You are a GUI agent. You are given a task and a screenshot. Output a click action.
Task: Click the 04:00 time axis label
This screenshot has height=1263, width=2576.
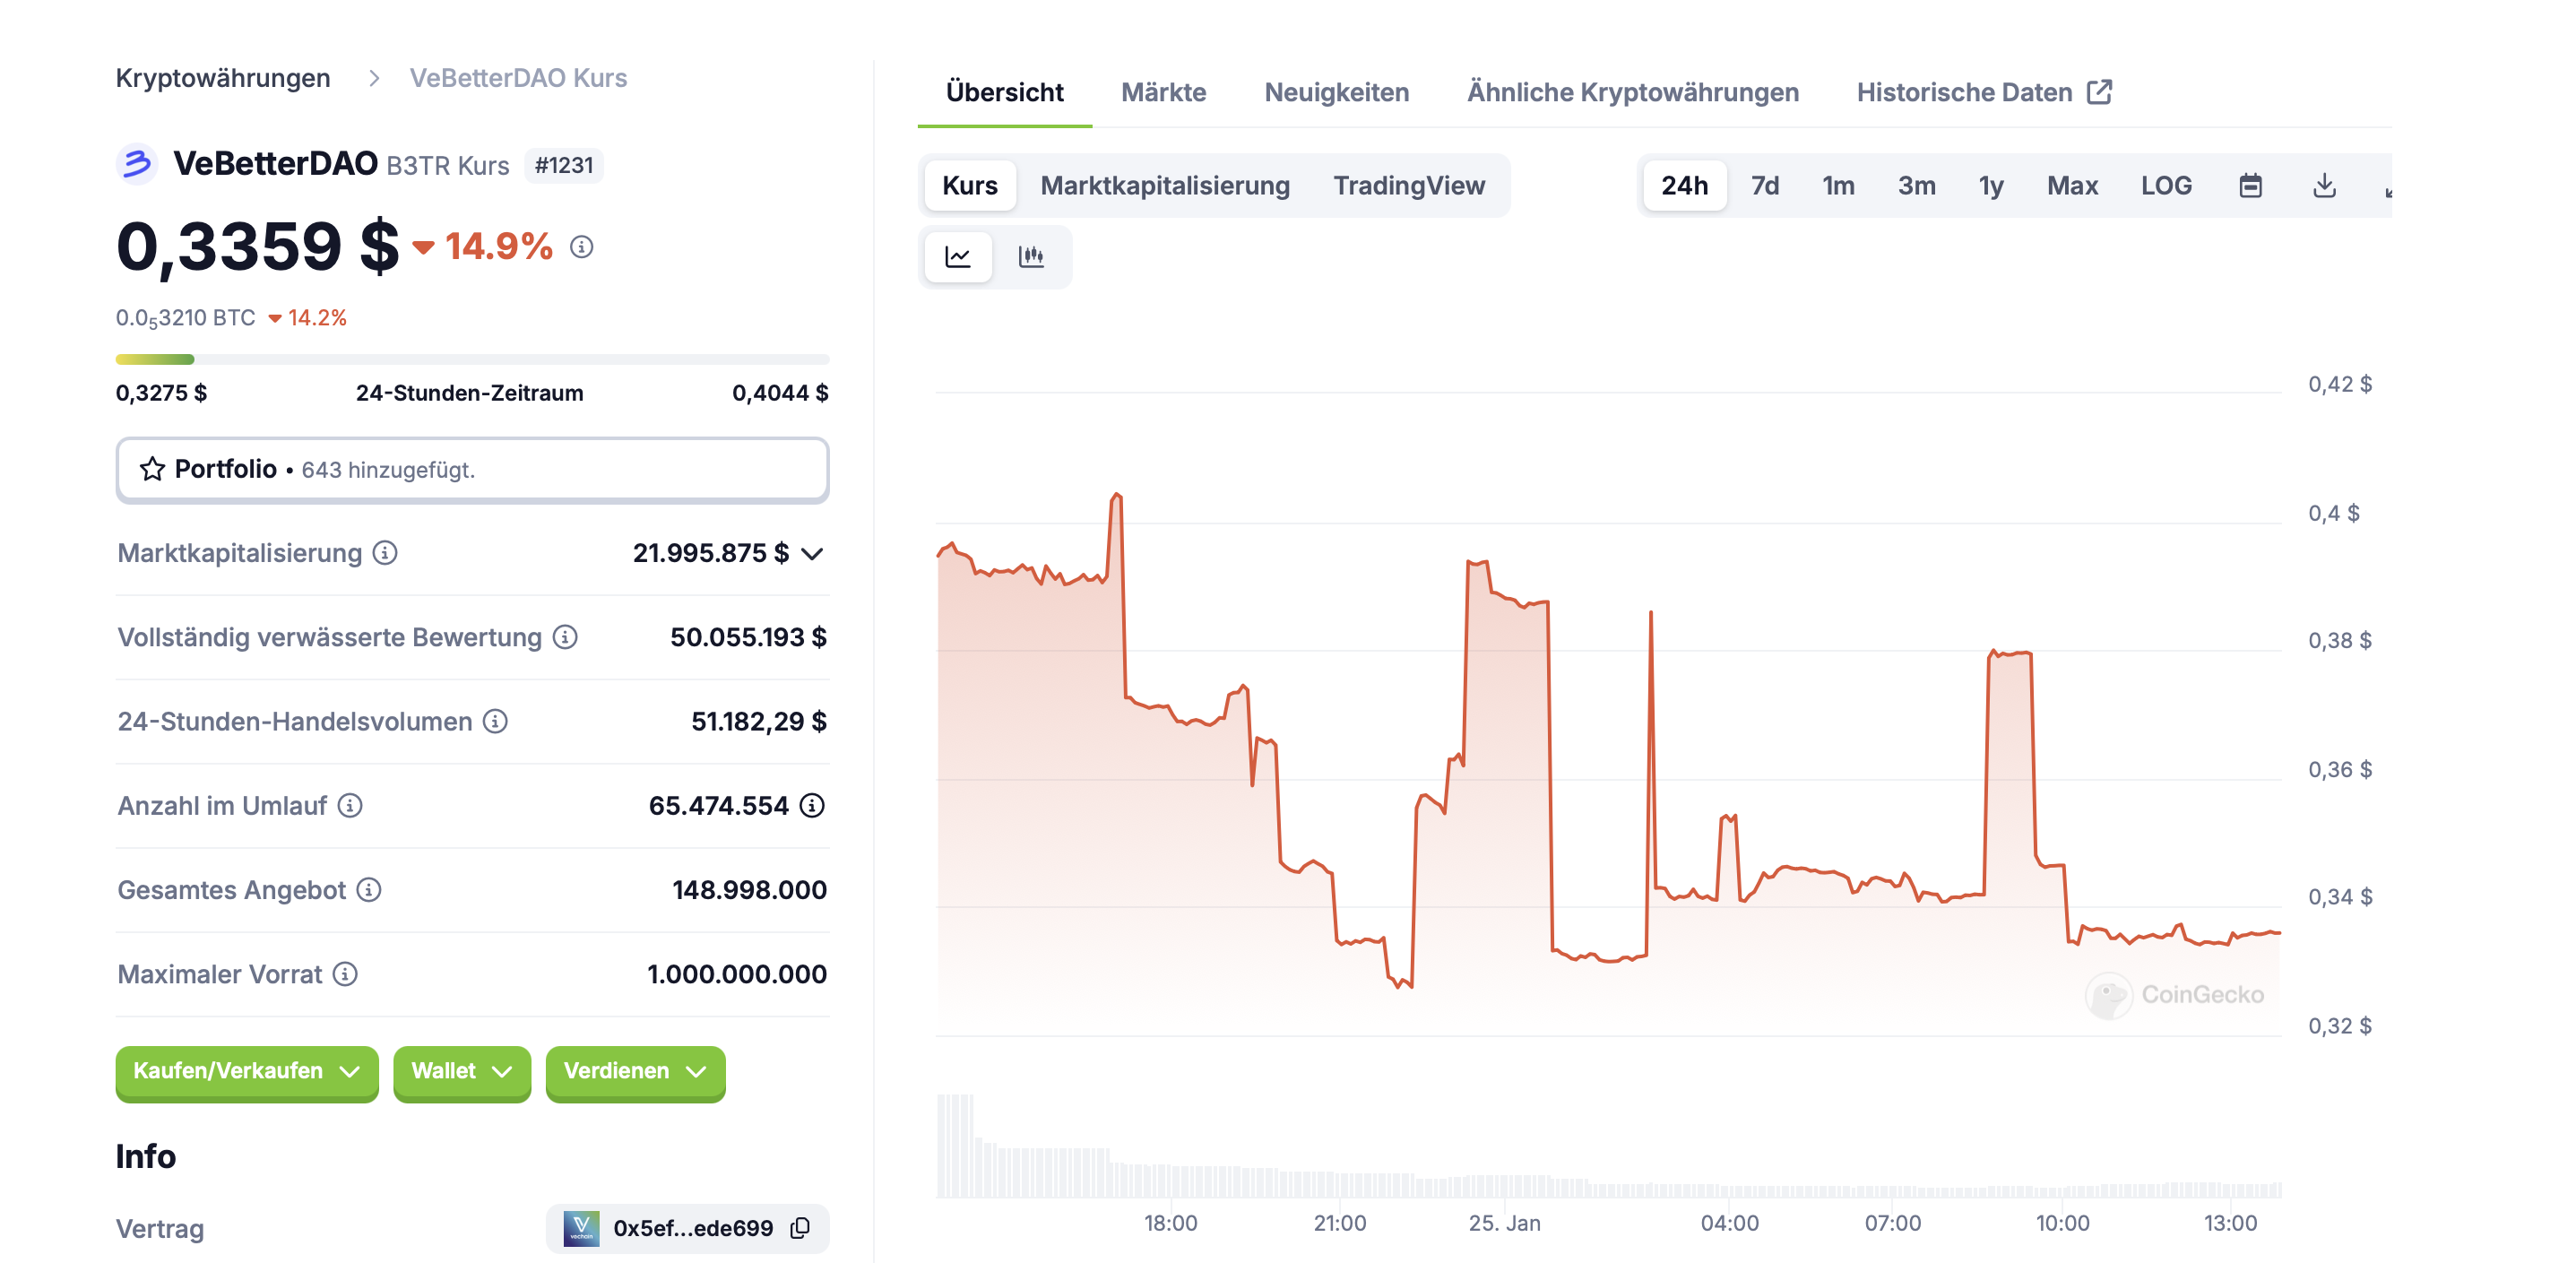pos(1729,1223)
